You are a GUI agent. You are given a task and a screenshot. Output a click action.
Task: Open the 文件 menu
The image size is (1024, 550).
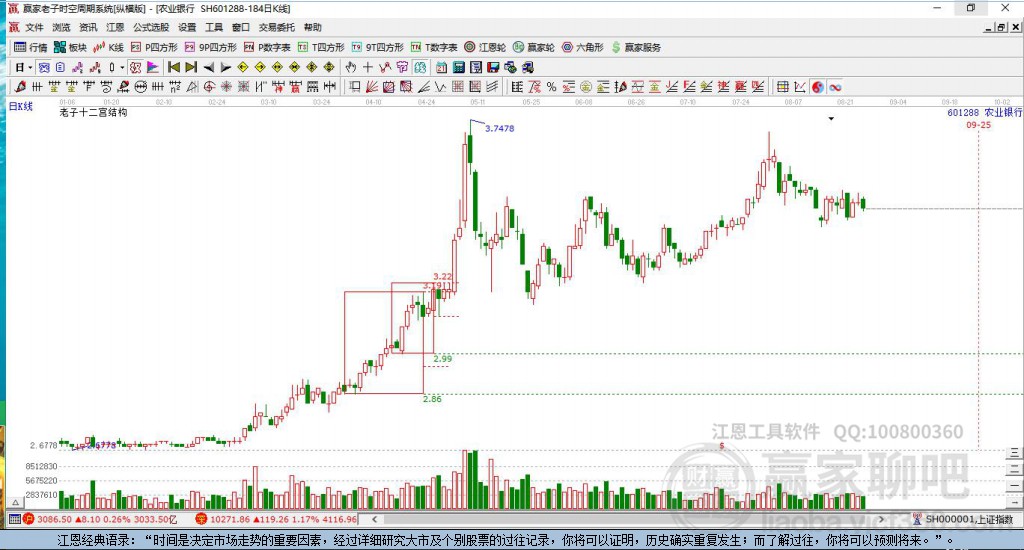coord(34,27)
